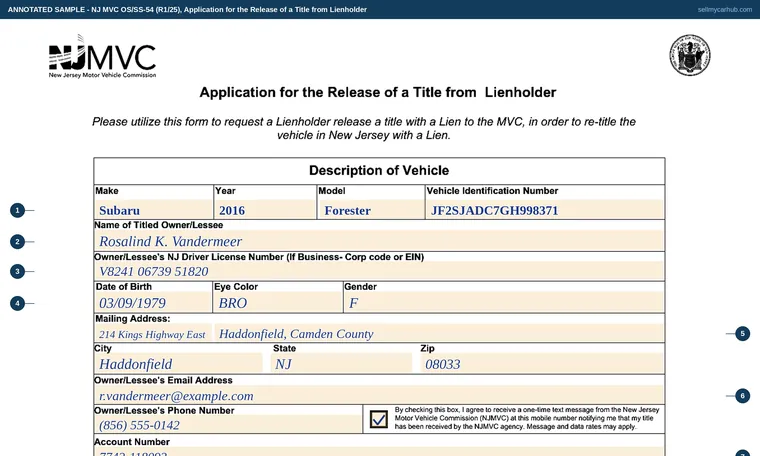Click the phone number field (856) 555-0142
The image size is (760, 456).
point(228,425)
